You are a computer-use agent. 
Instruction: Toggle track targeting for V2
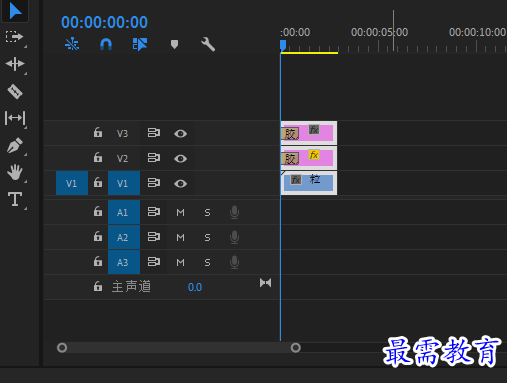pos(122,158)
